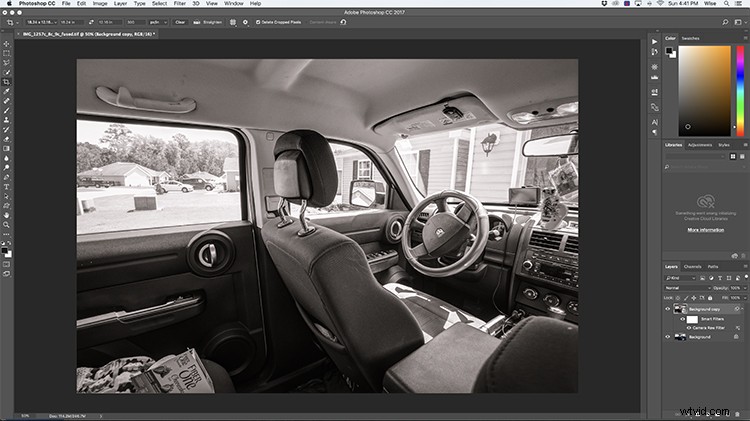Hide the Background copy layer
Image resolution: width=750 pixels, height=421 pixels.
click(668, 310)
